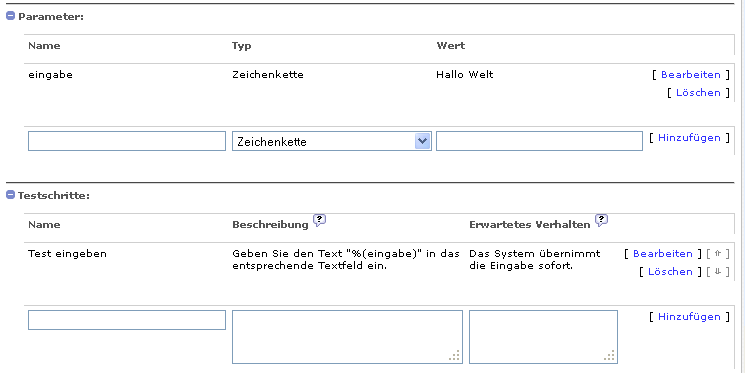This screenshot has height=373, width=745.
Task: Collapse the Testschritte section
Action: (x=10, y=195)
